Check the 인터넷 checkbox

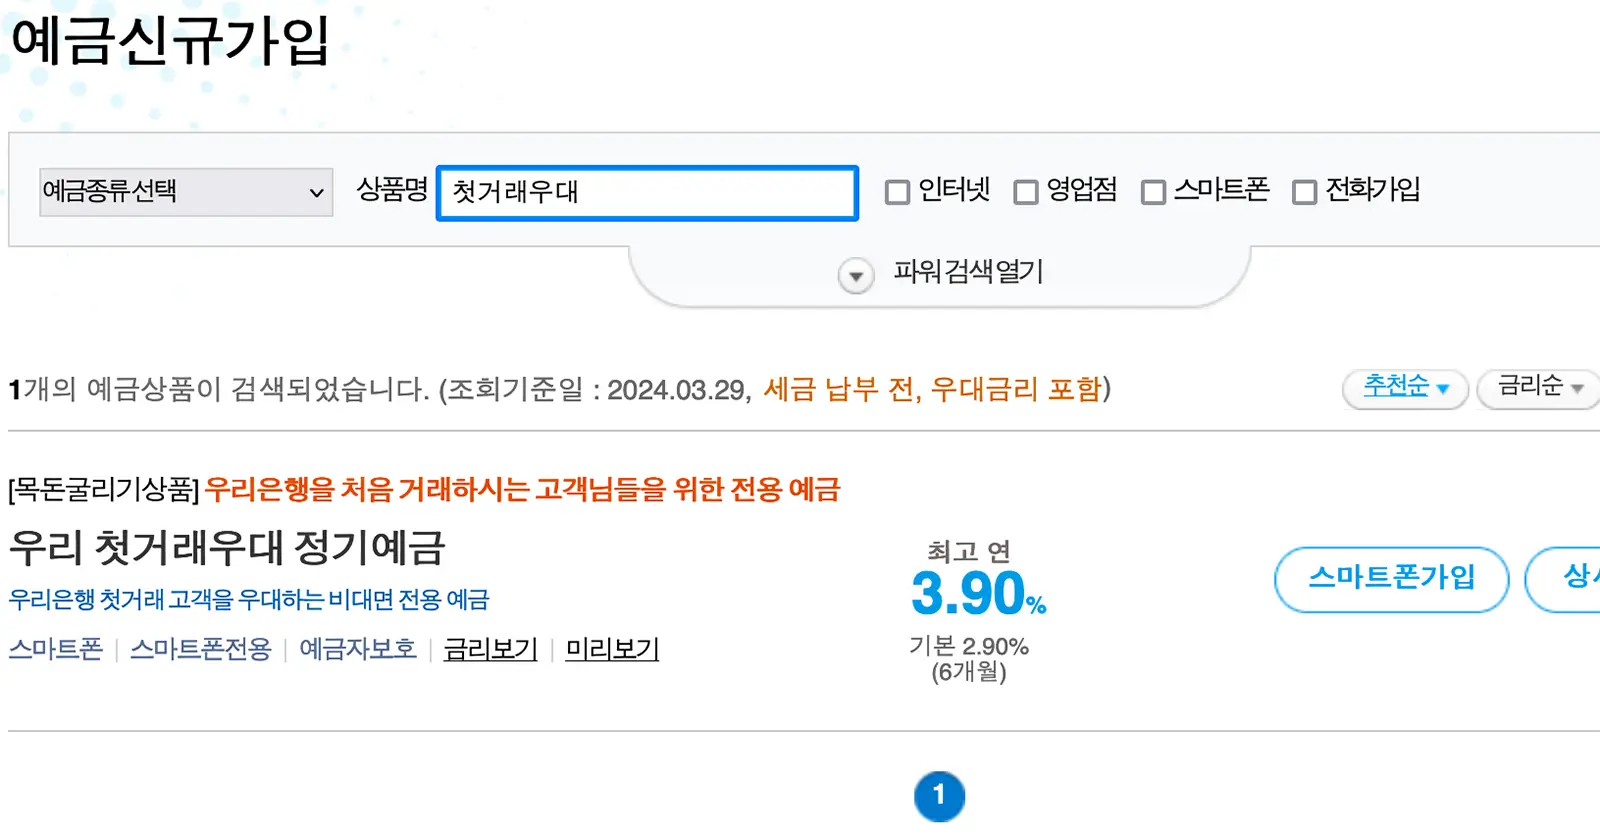[x=897, y=191]
